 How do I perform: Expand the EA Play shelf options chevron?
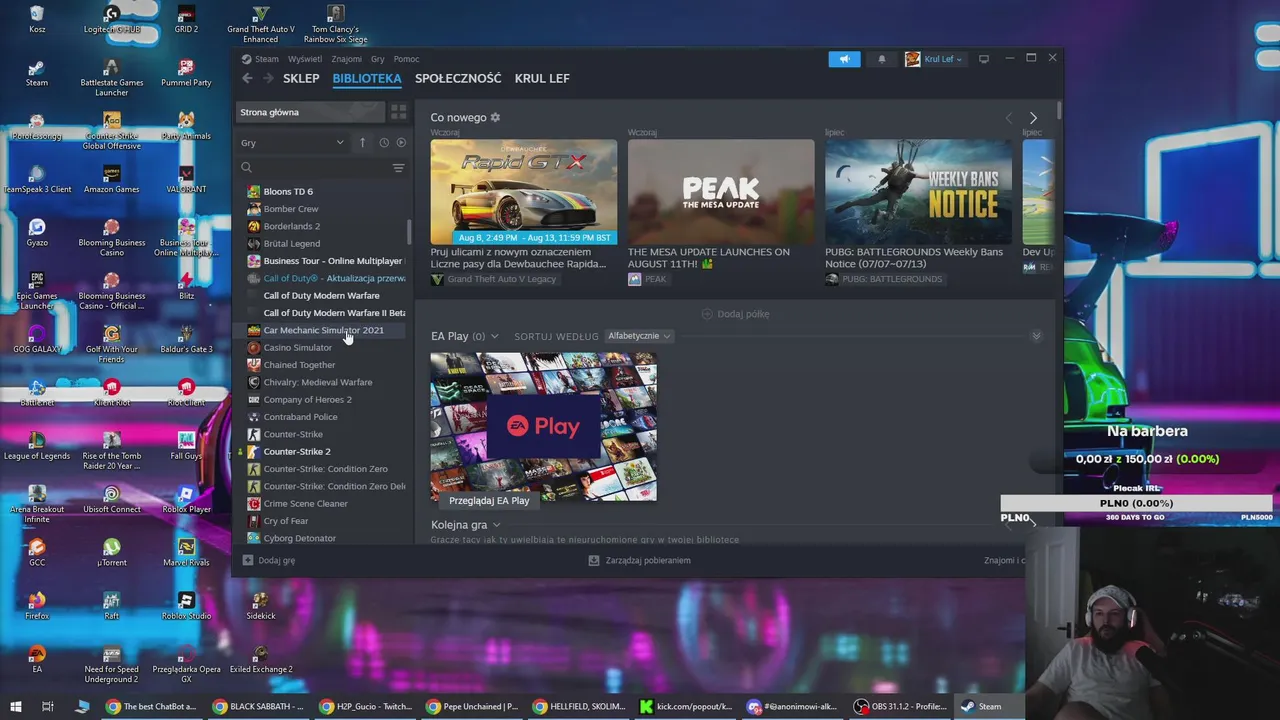(494, 336)
